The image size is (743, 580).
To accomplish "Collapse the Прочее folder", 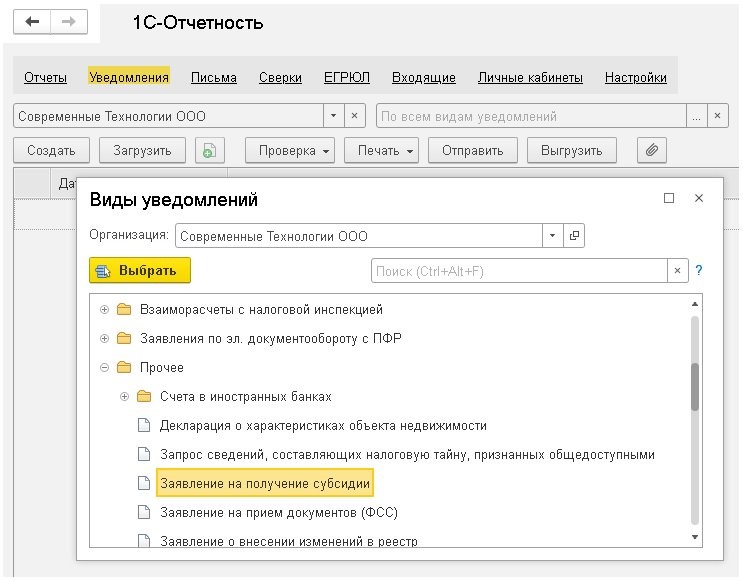I will tap(105, 368).
